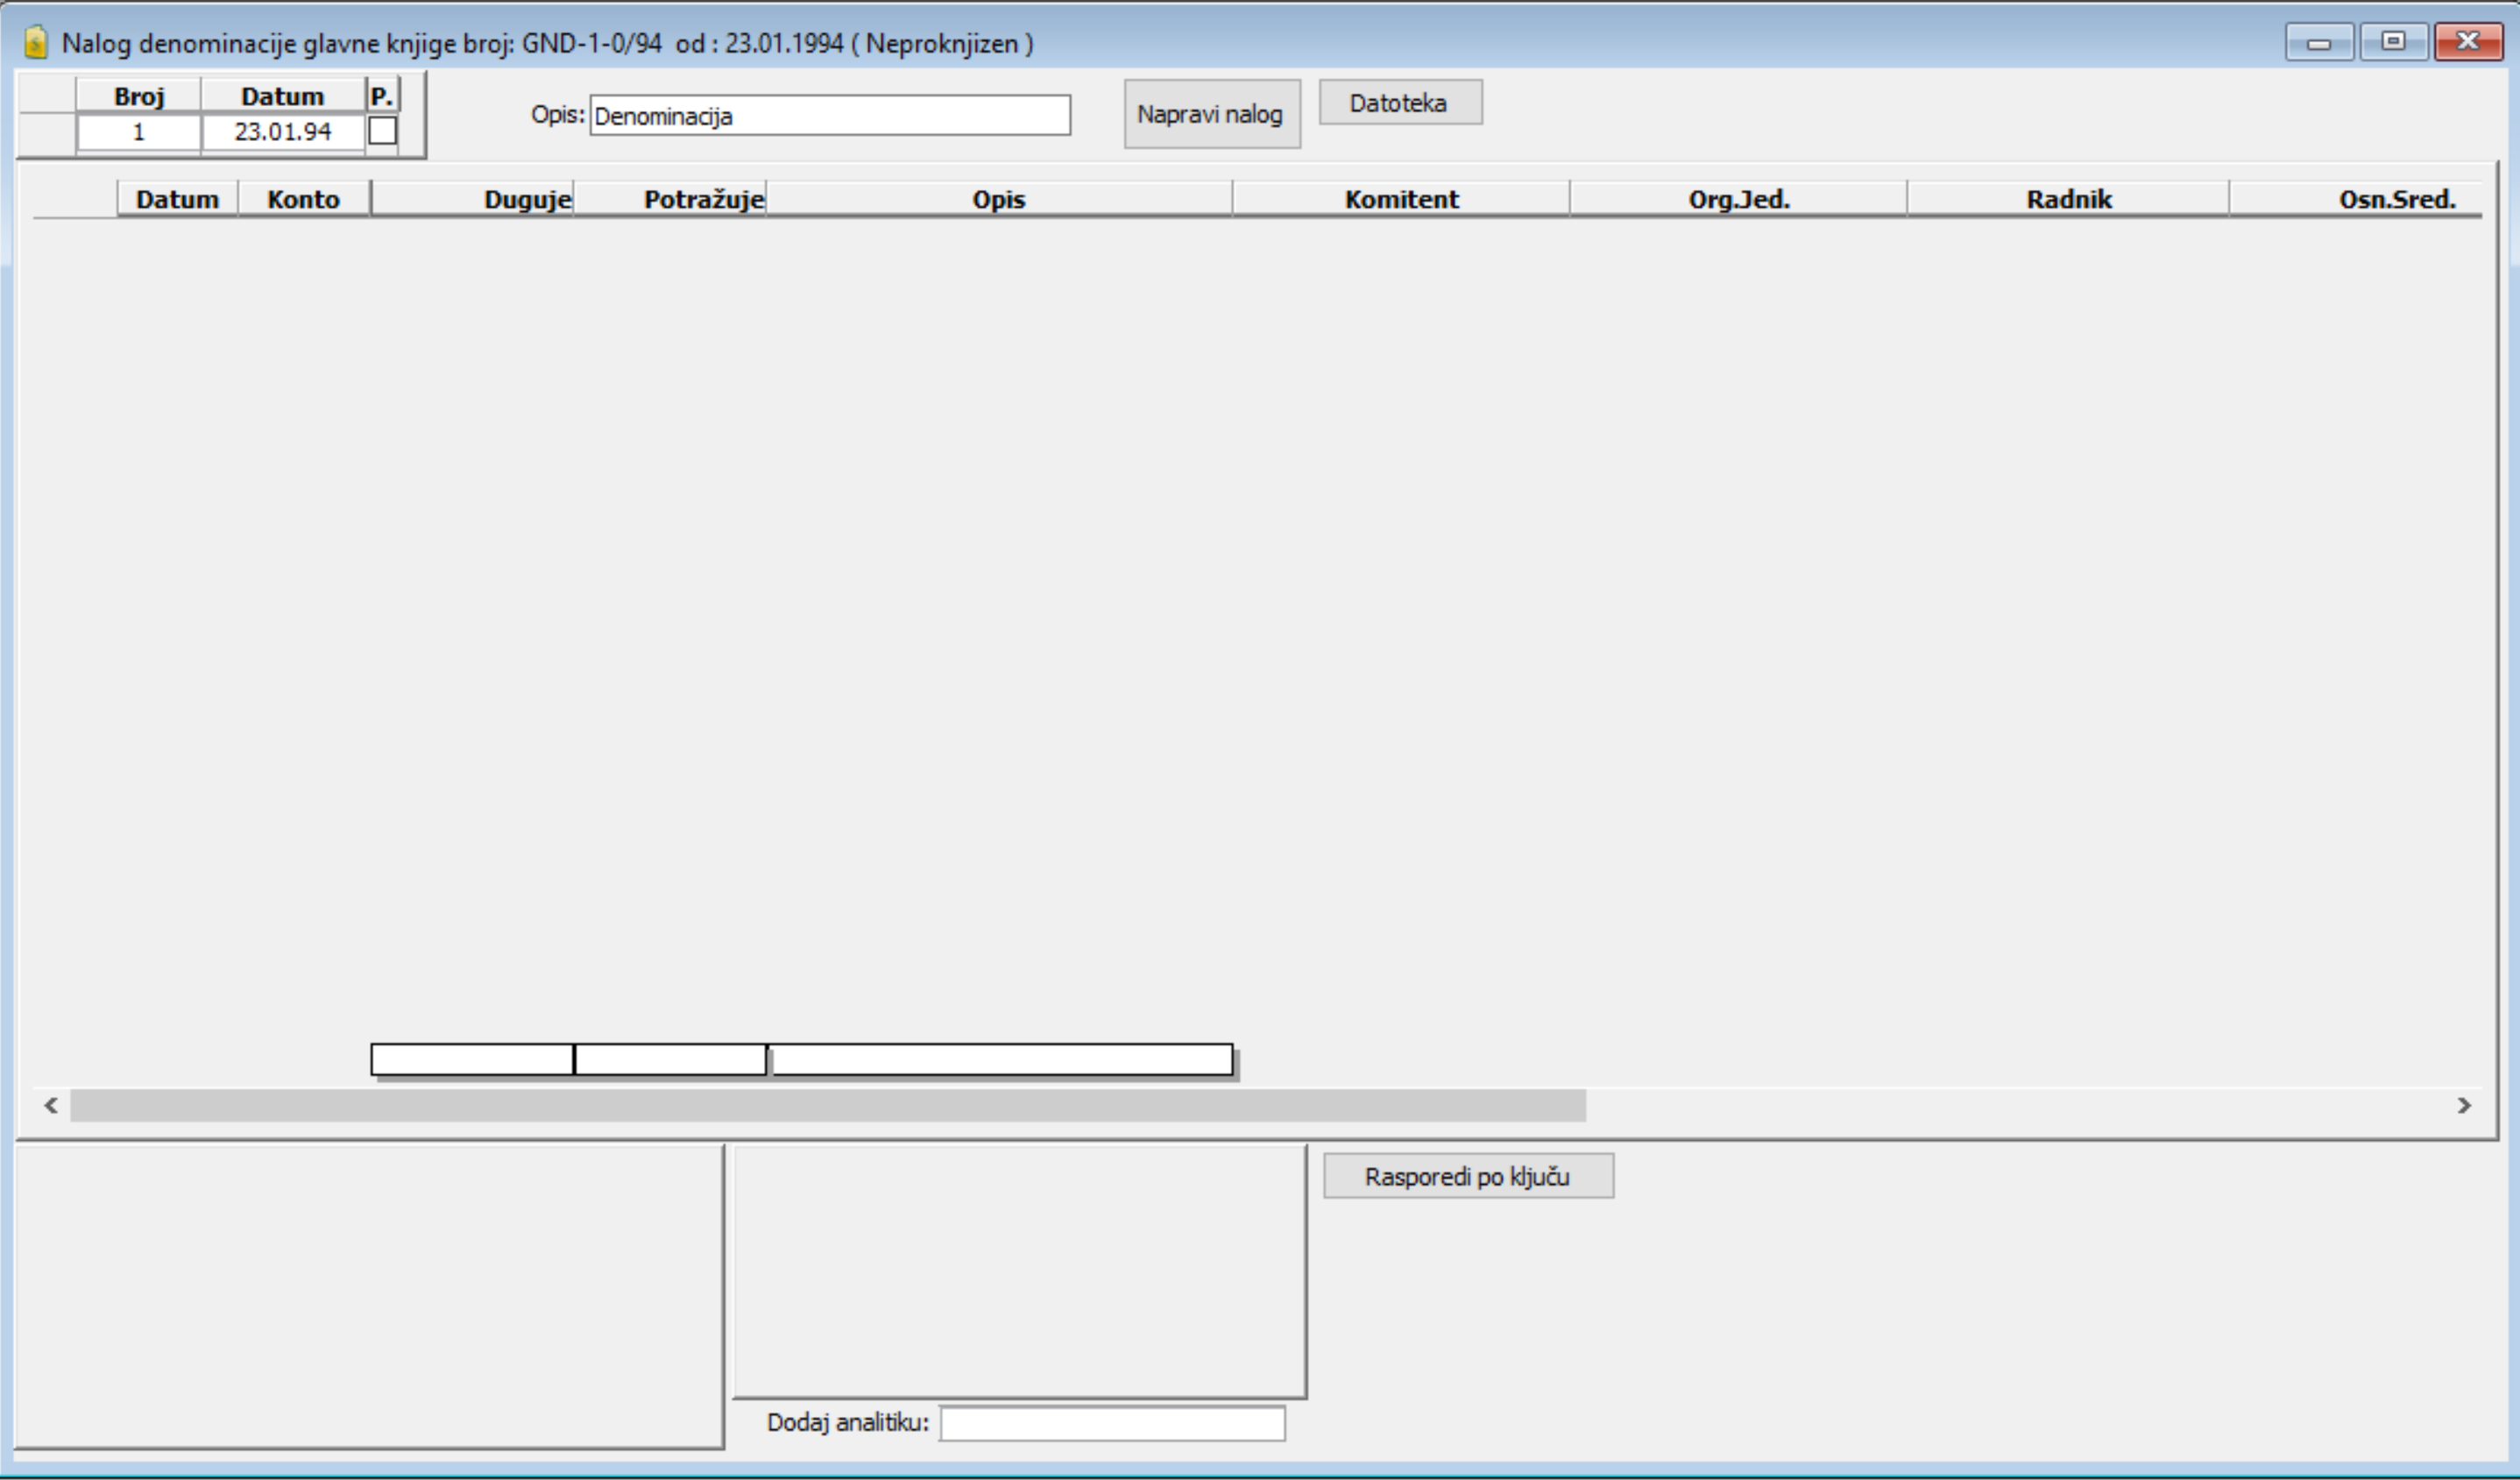The width and height of the screenshot is (2520, 1480).
Task: Select the Komitent column header
Action: 1400,199
